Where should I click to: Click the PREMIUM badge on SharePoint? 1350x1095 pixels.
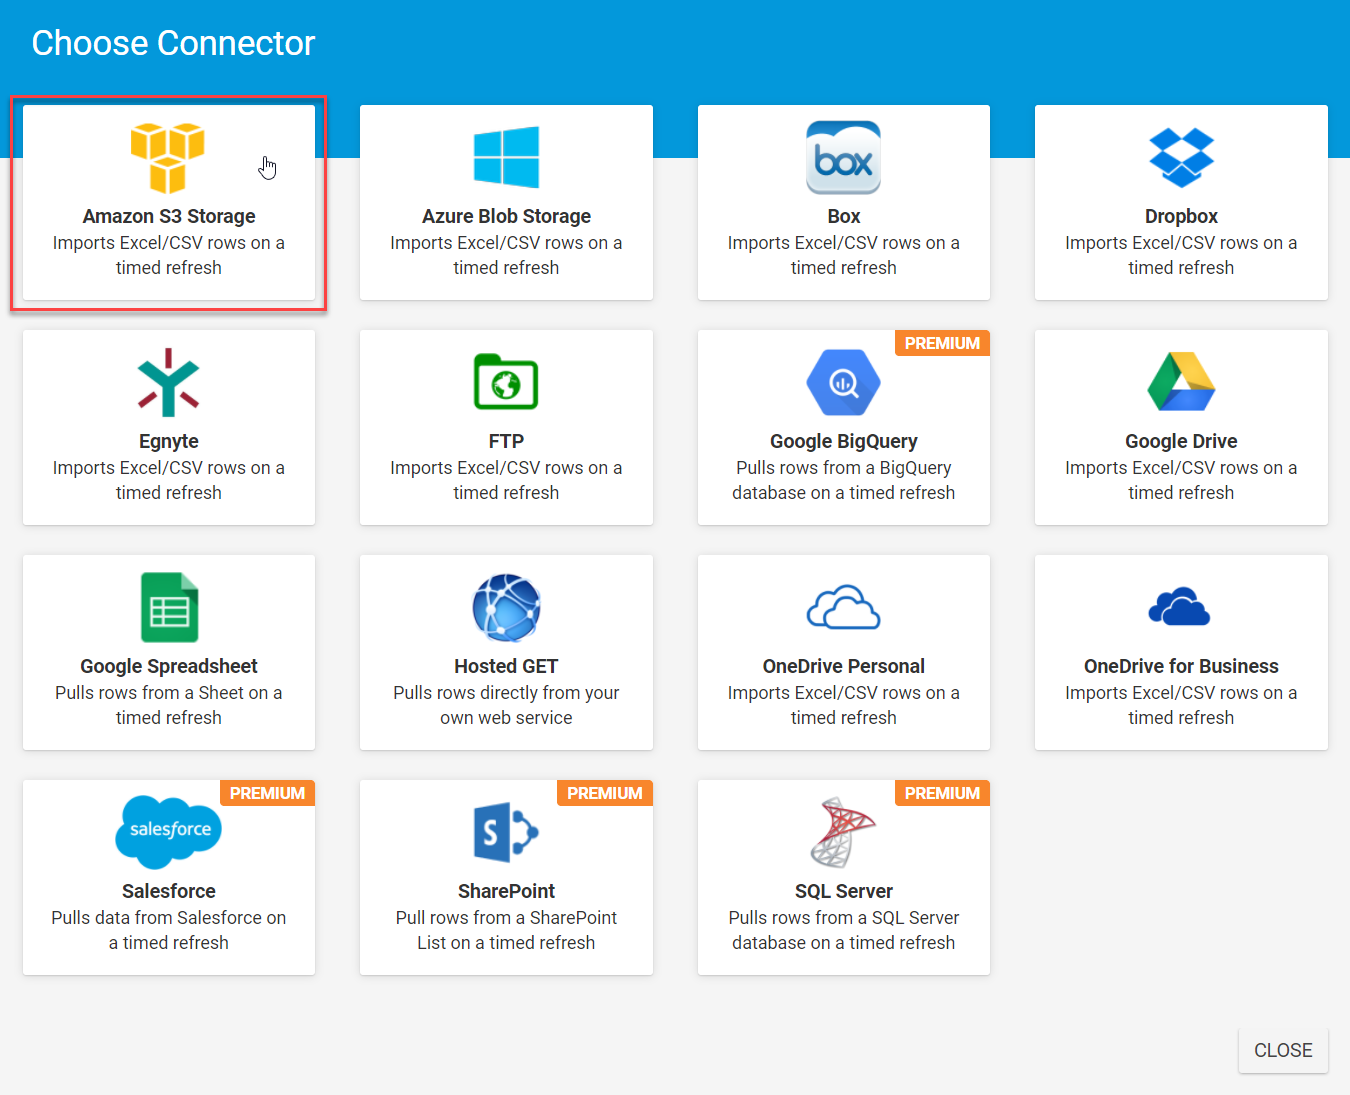coord(604,793)
